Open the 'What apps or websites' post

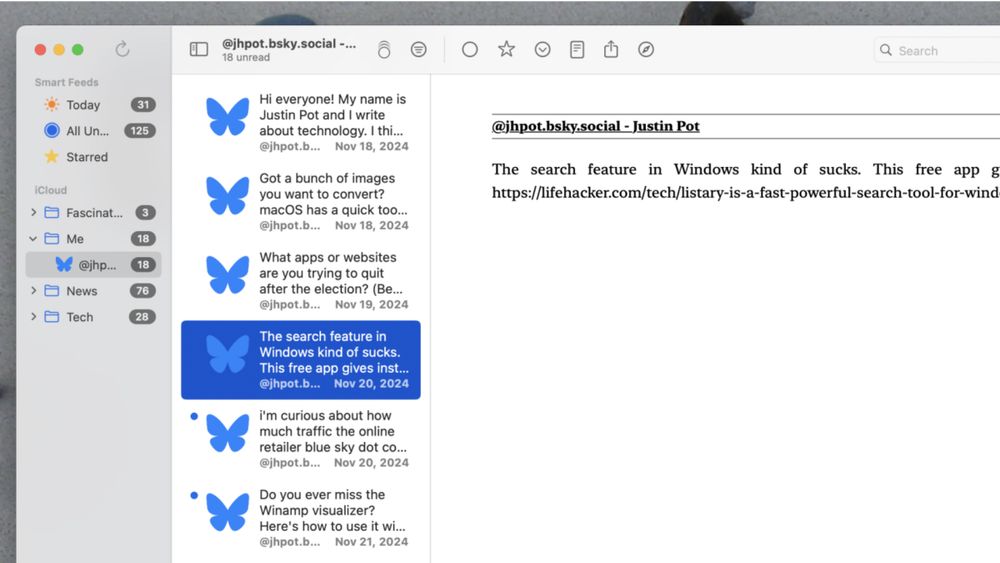[301, 281]
